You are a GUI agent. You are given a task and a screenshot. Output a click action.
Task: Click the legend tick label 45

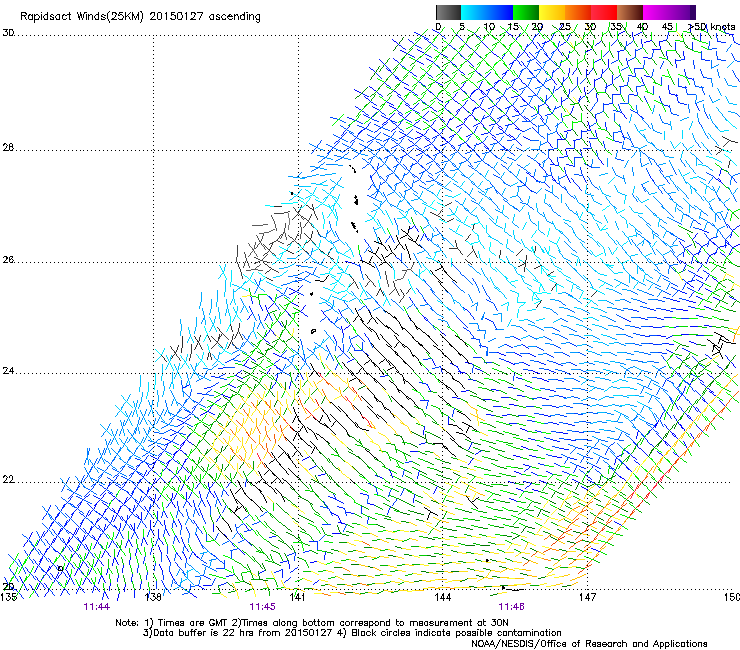[667, 27]
